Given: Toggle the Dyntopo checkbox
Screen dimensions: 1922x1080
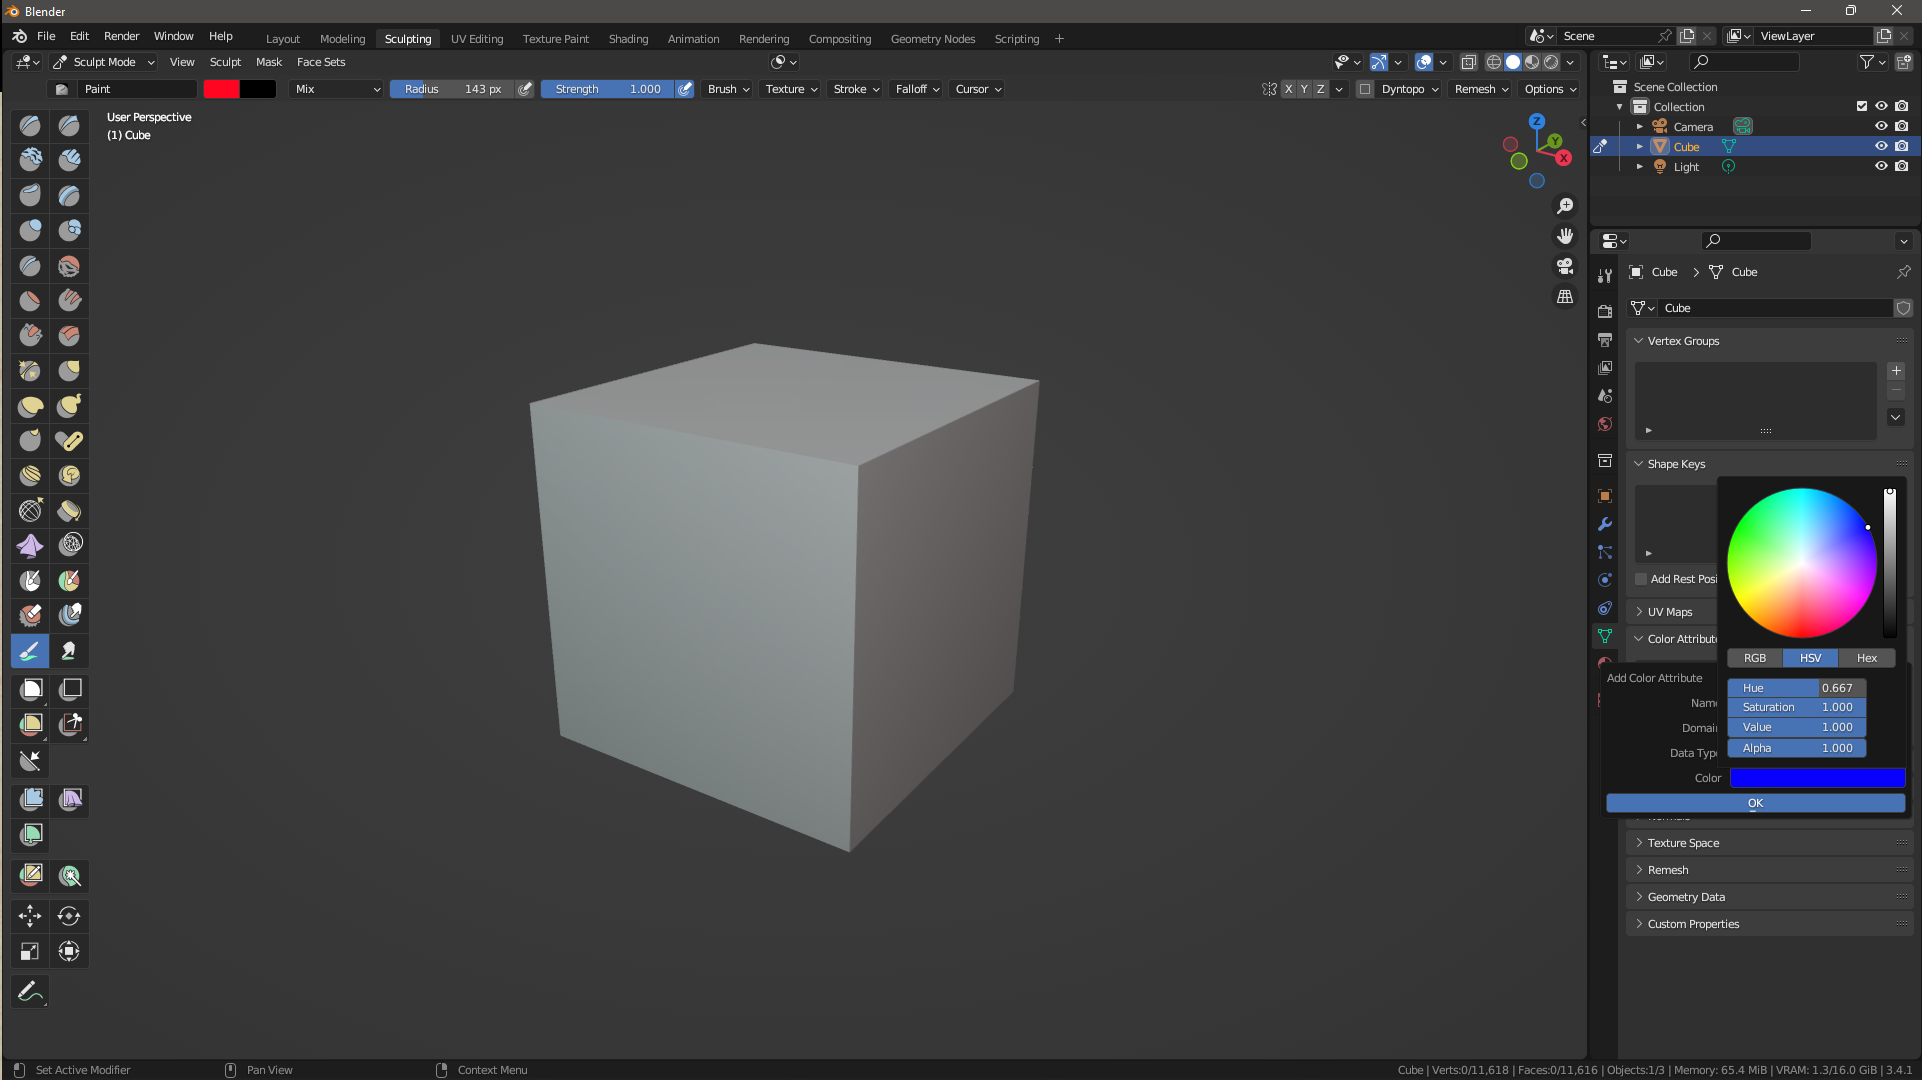Looking at the screenshot, I should (1365, 89).
